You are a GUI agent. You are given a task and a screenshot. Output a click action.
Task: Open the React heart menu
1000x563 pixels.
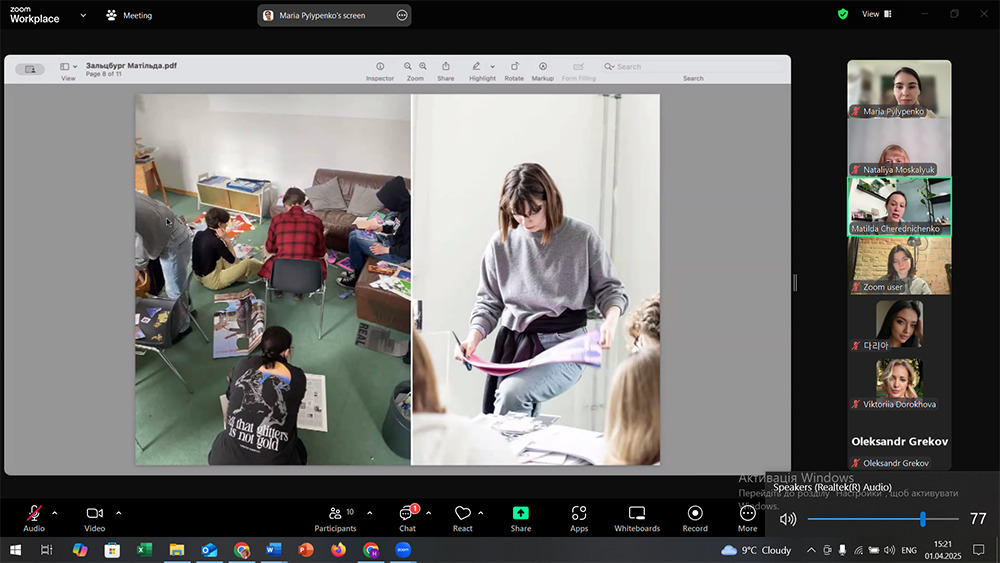462,518
